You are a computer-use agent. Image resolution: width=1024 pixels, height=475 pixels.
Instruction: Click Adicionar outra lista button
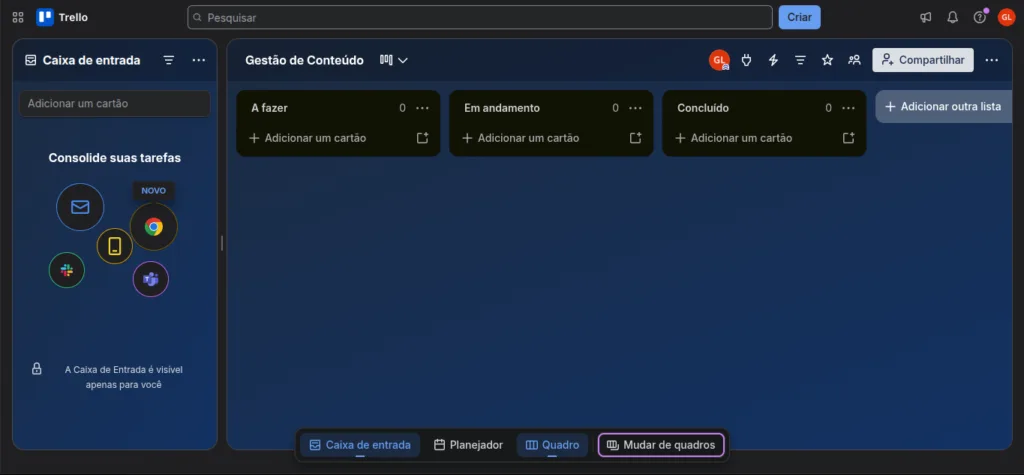pyautogui.click(x=943, y=106)
